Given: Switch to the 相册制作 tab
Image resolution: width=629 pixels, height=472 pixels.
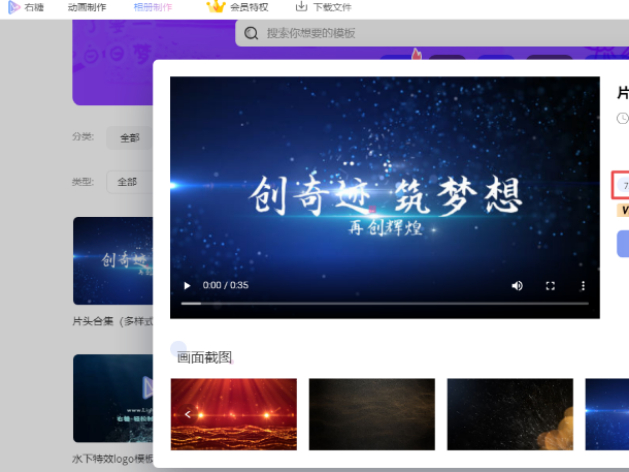Looking at the screenshot, I should (x=153, y=7).
